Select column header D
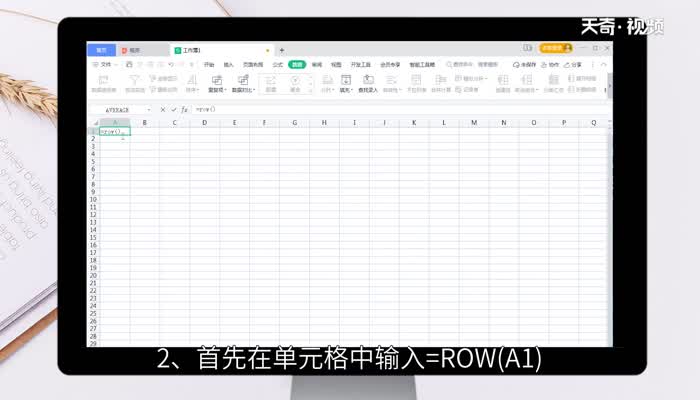 pyautogui.click(x=204, y=123)
